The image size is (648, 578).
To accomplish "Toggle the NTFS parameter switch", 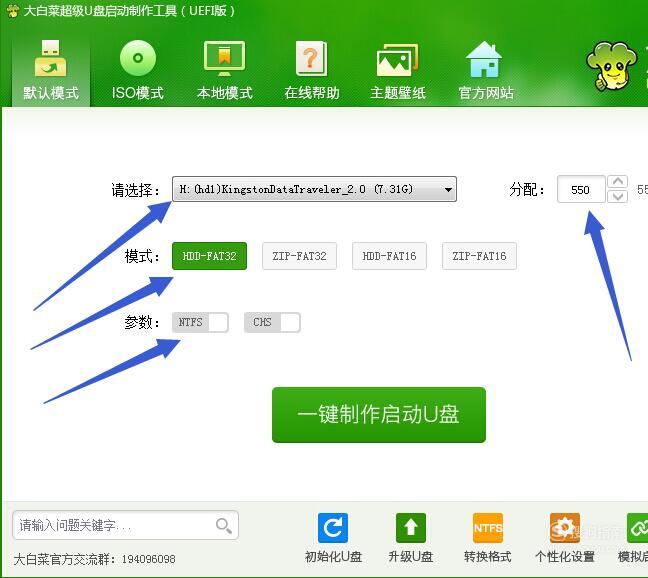I will 200,322.
